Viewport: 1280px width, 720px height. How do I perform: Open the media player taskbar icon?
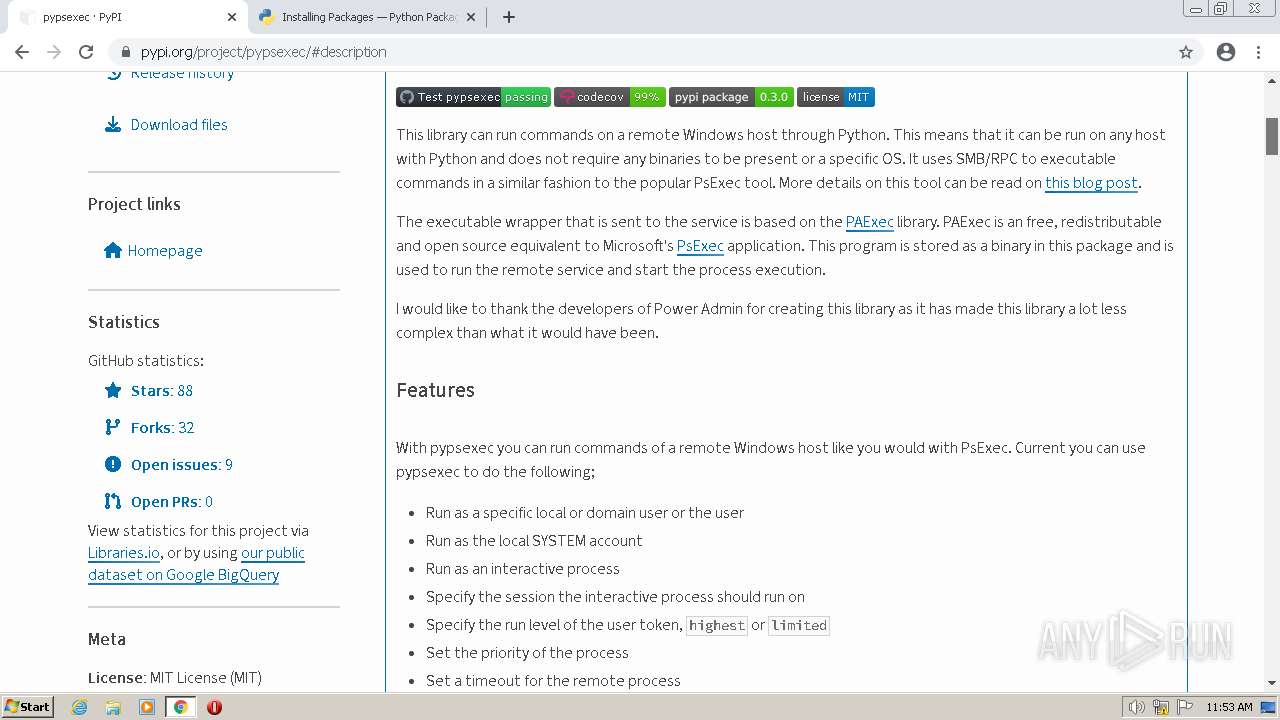coord(147,707)
